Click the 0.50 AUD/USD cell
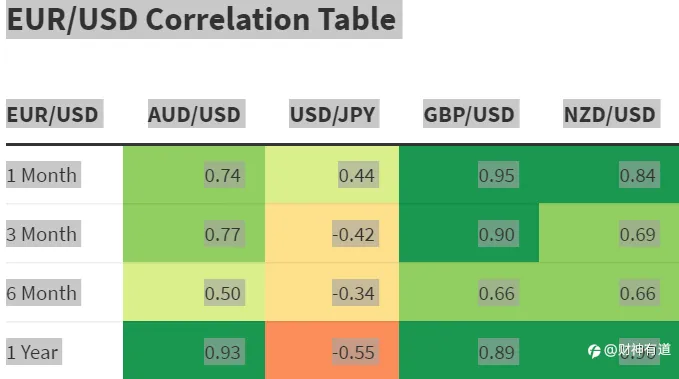679x379 pixels. tap(194, 292)
